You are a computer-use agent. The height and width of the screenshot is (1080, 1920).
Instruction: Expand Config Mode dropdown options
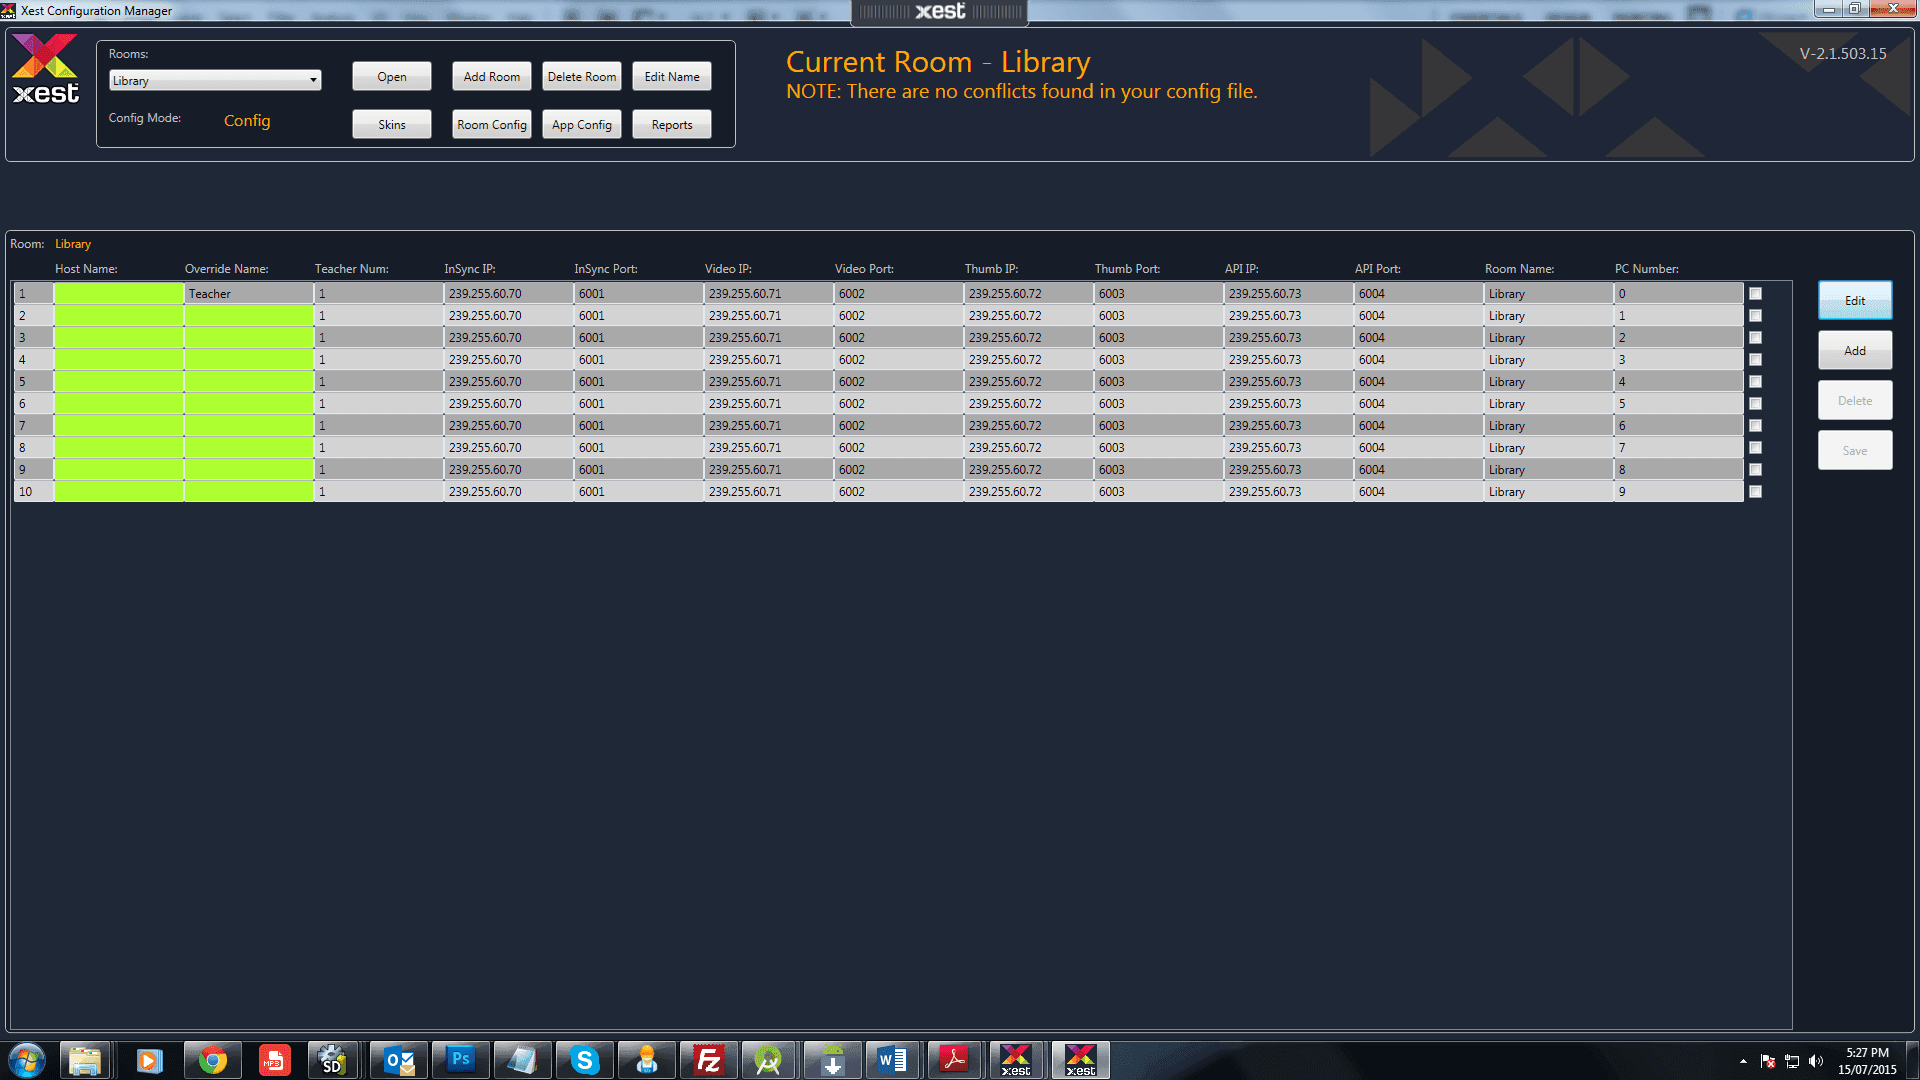pyautogui.click(x=247, y=120)
